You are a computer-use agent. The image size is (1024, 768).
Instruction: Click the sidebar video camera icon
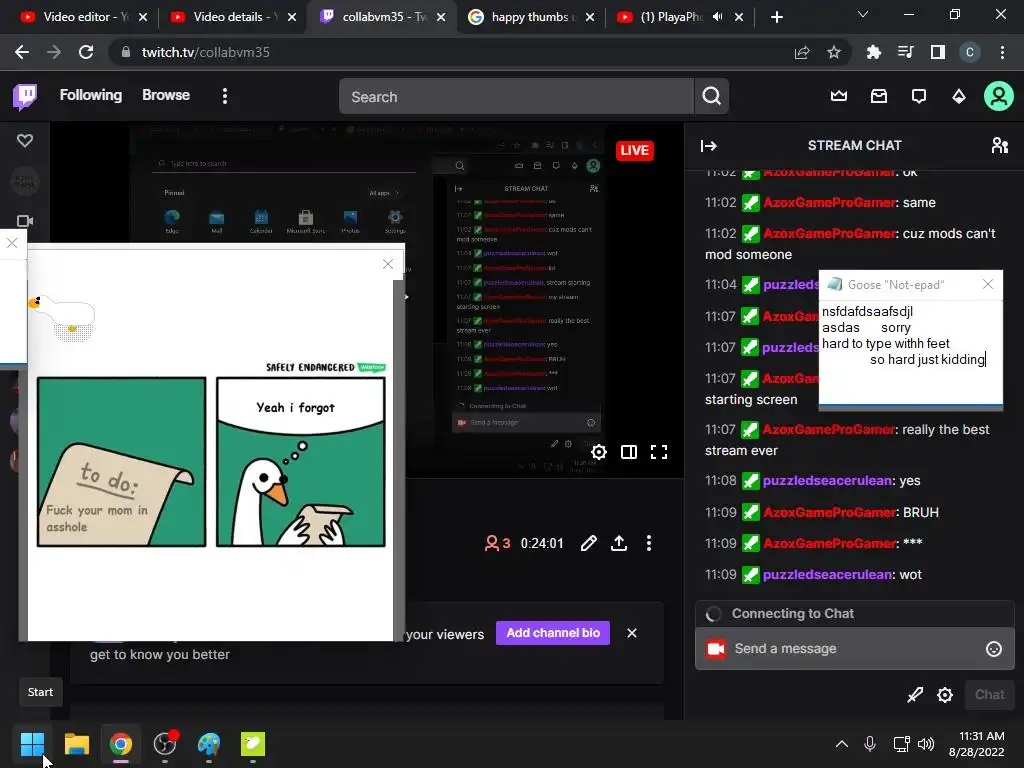25,221
